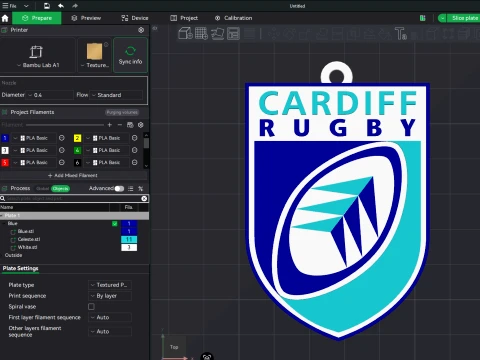480x360 pixels.
Task: Open Other layers filament sequence dropdown
Action: click(x=110, y=332)
